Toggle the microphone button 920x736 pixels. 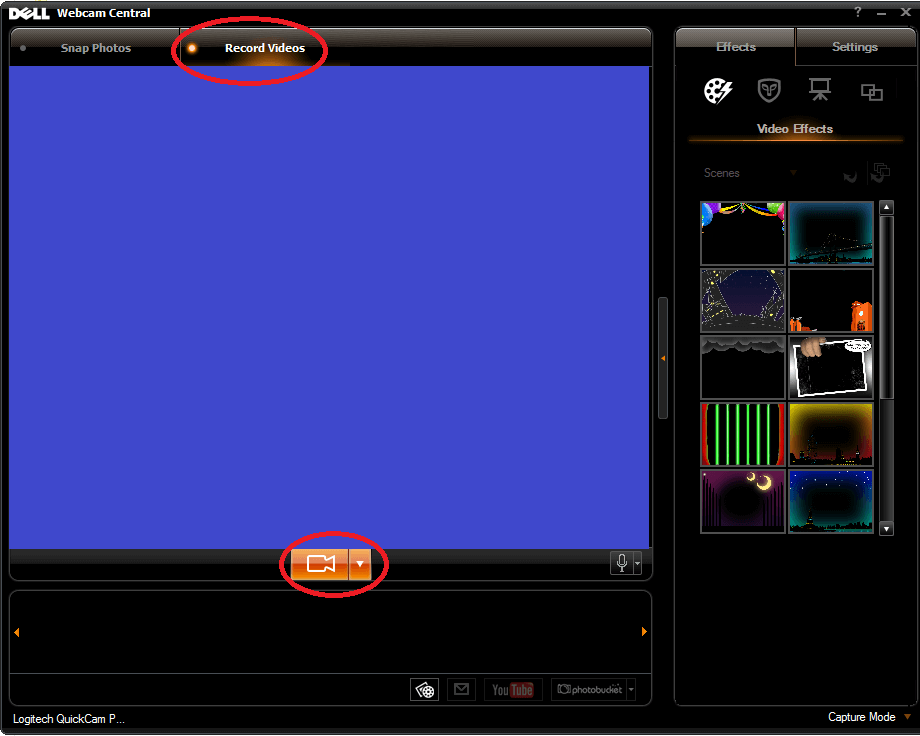click(x=621, y=563)
